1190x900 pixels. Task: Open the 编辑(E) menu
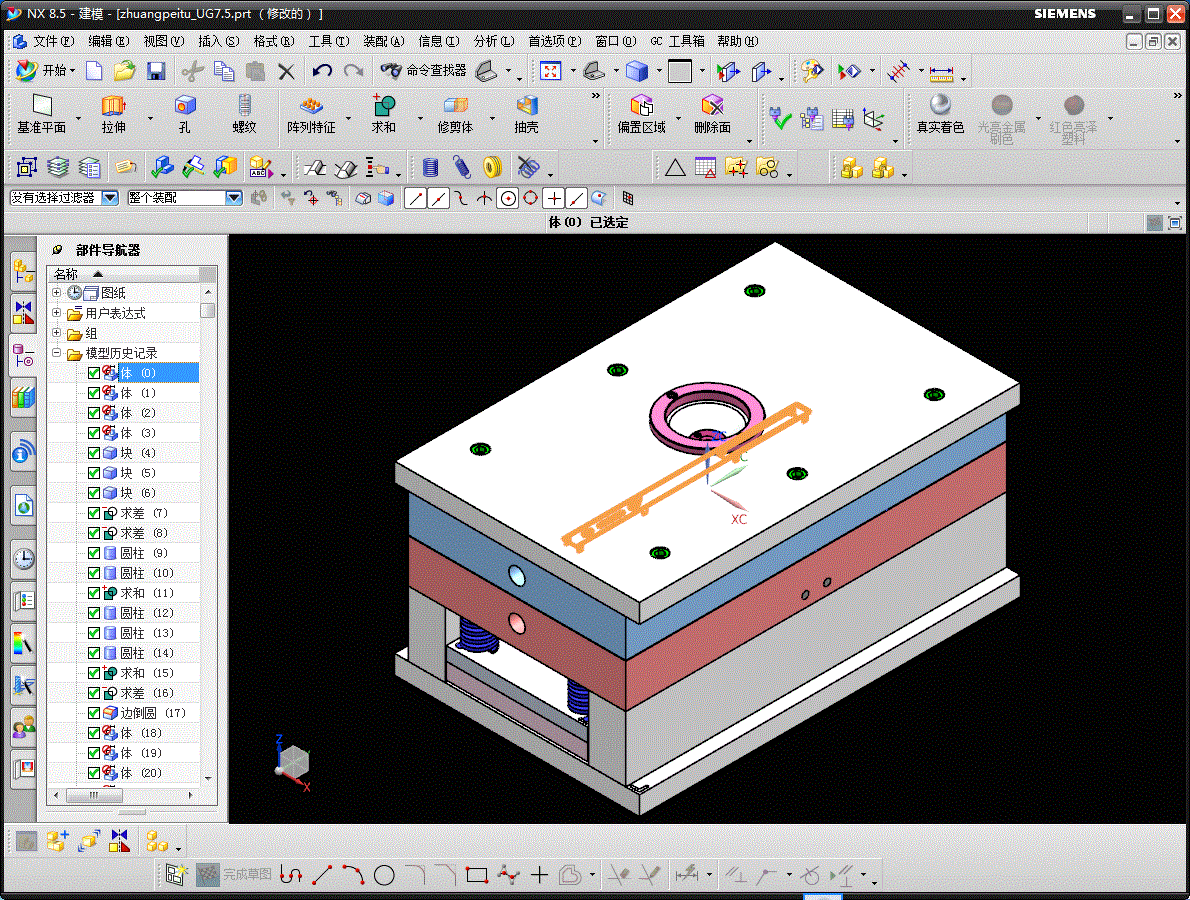click(x=109, y=41)
